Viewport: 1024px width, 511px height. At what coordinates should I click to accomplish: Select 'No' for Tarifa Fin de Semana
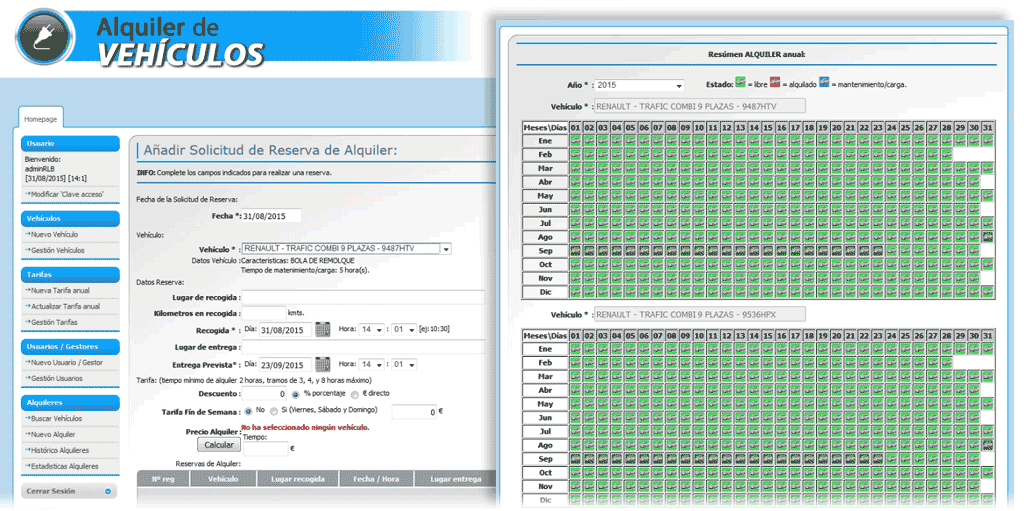[x=248, y=412]
